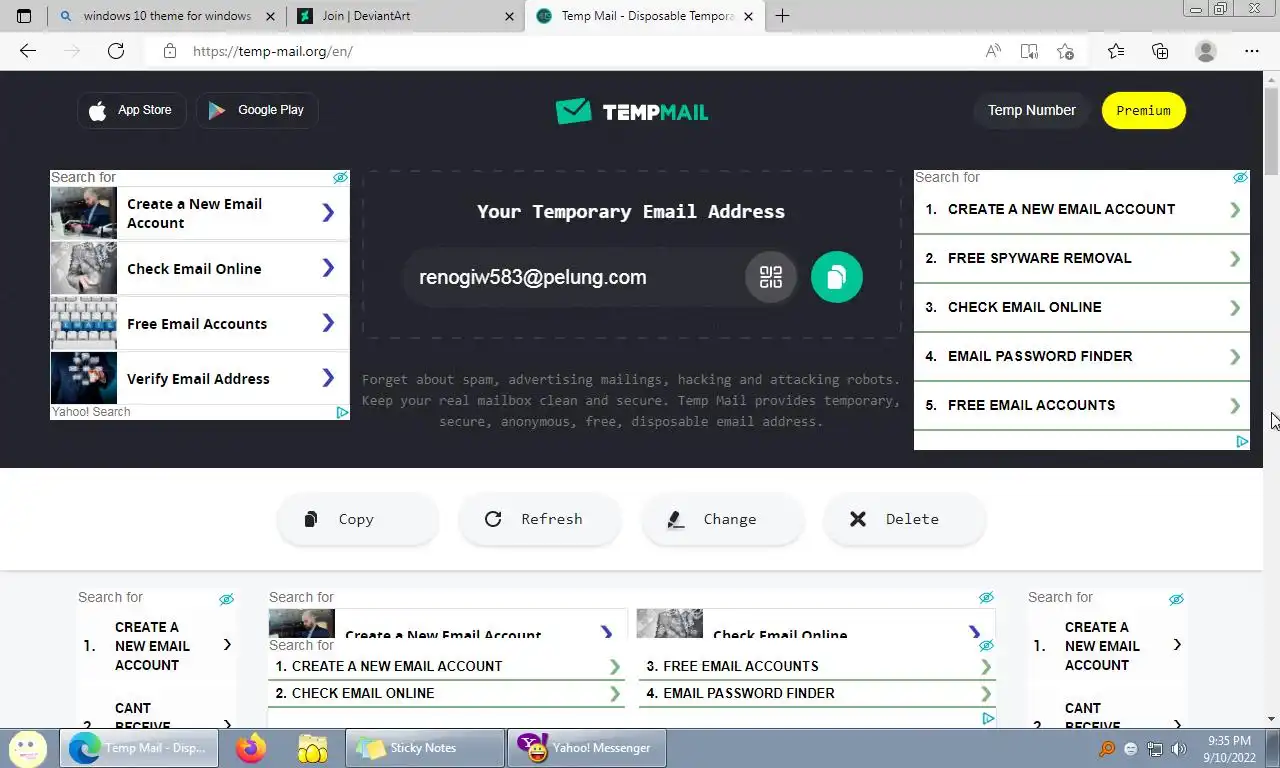Reload the page with browser refresh icon

116,51
